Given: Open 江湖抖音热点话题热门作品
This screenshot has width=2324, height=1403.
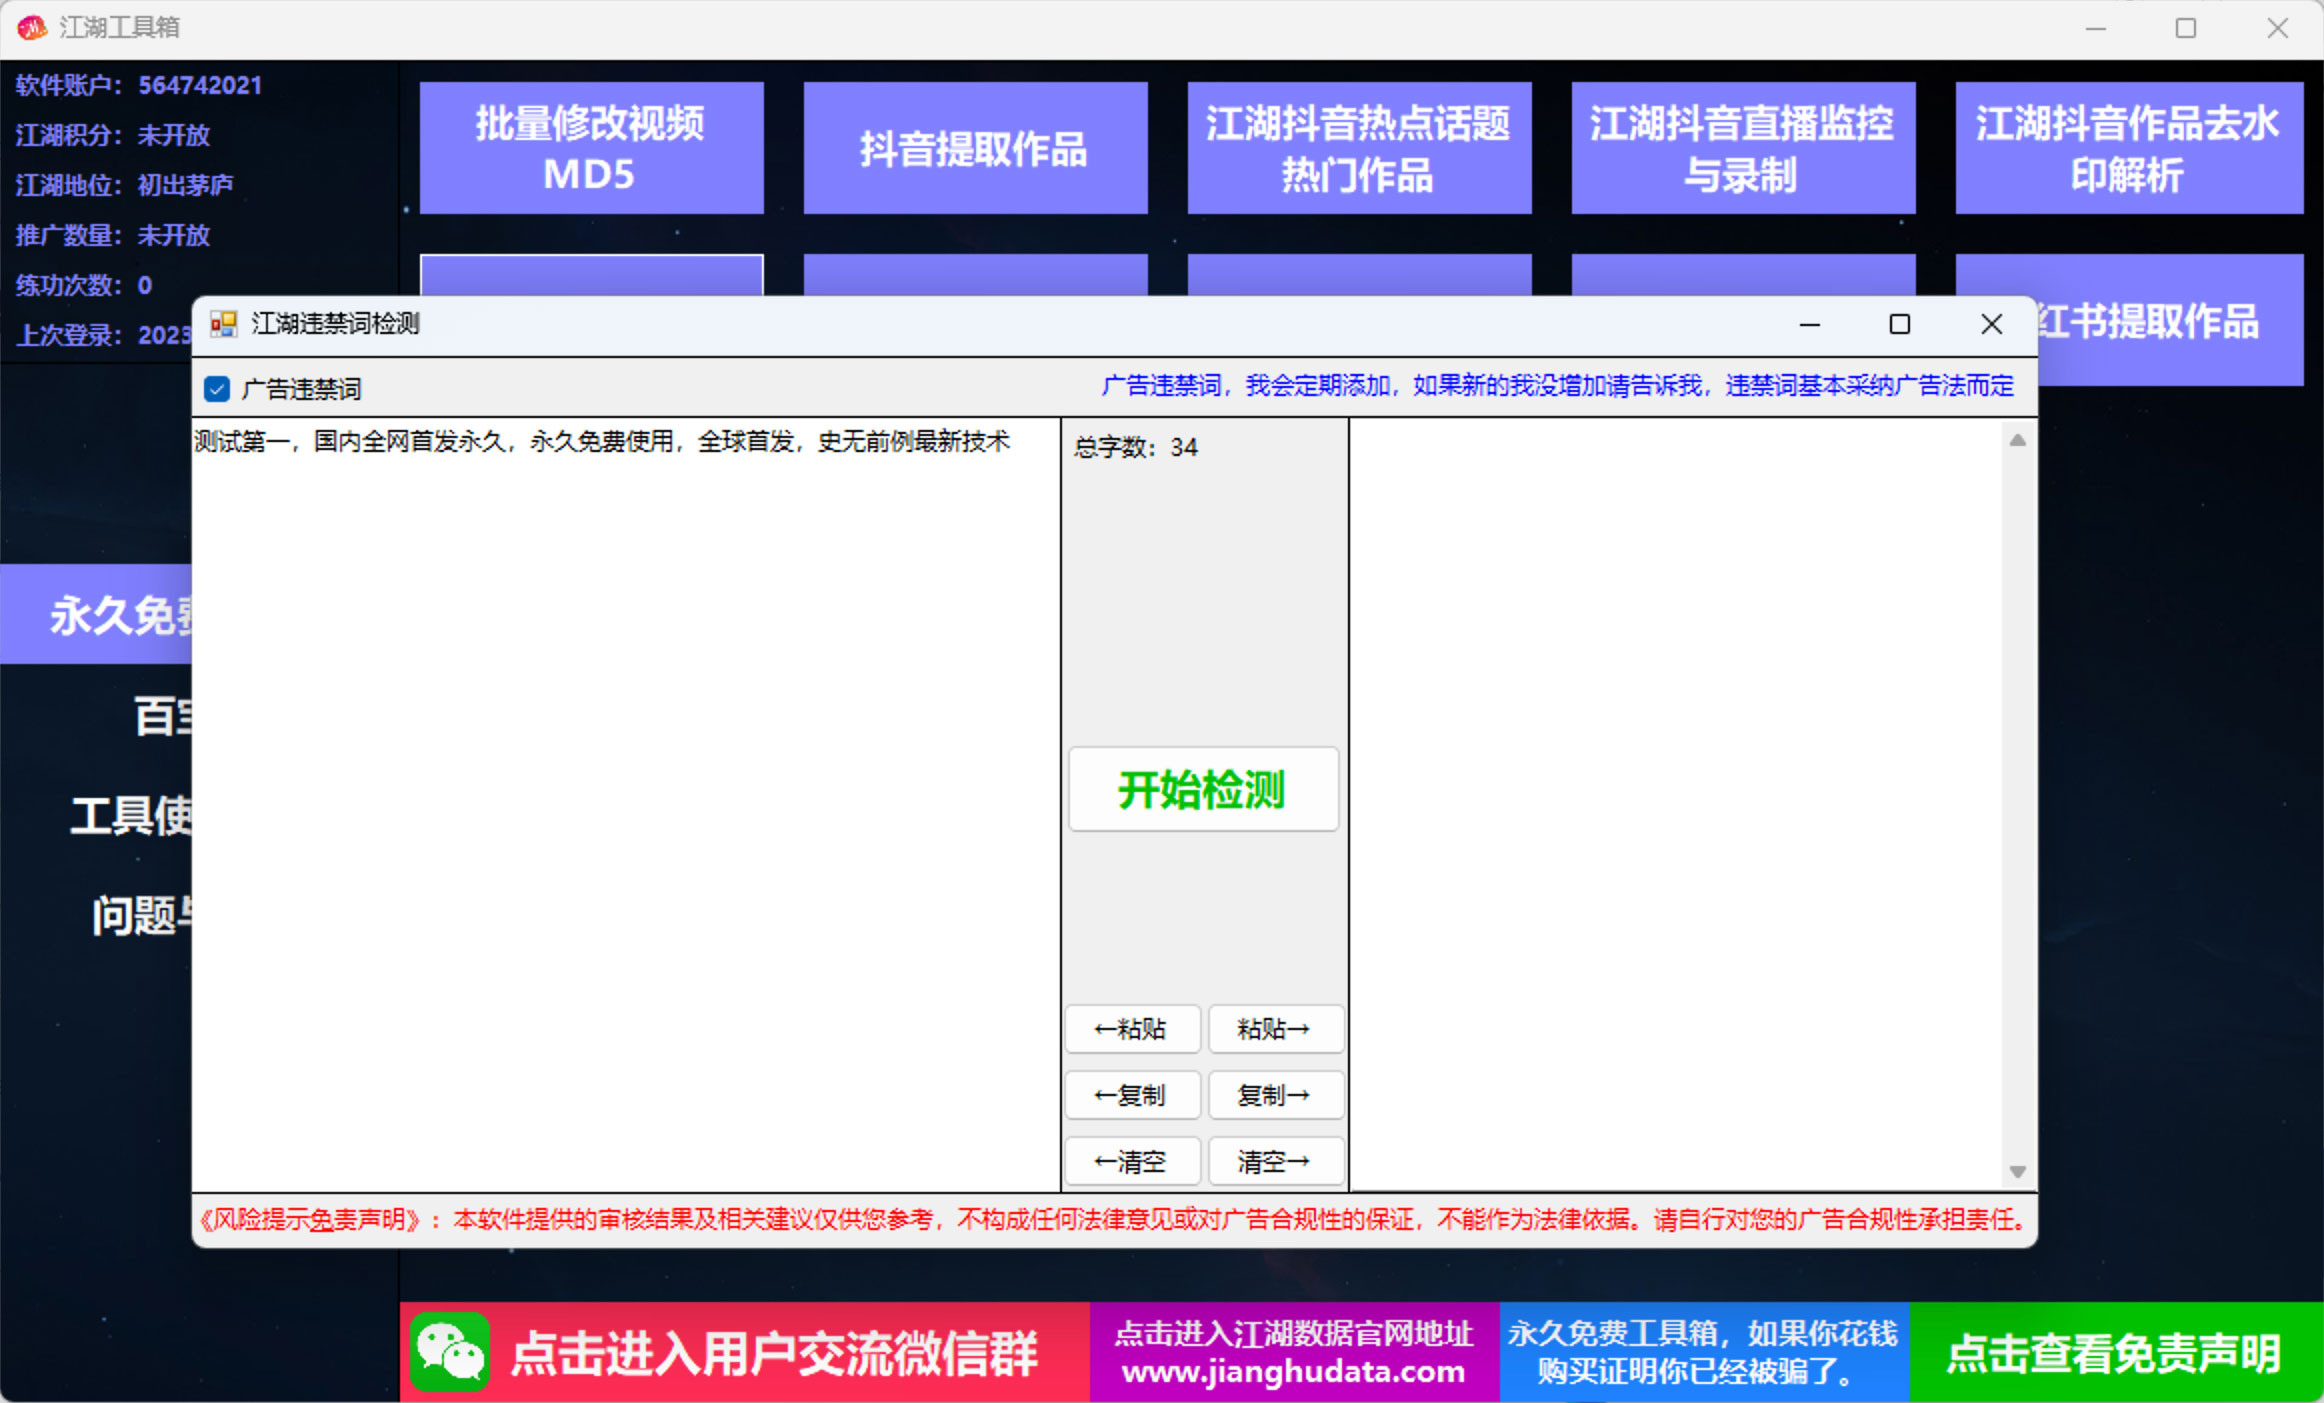Looking at the screenshot, I should pos(1358,147).
